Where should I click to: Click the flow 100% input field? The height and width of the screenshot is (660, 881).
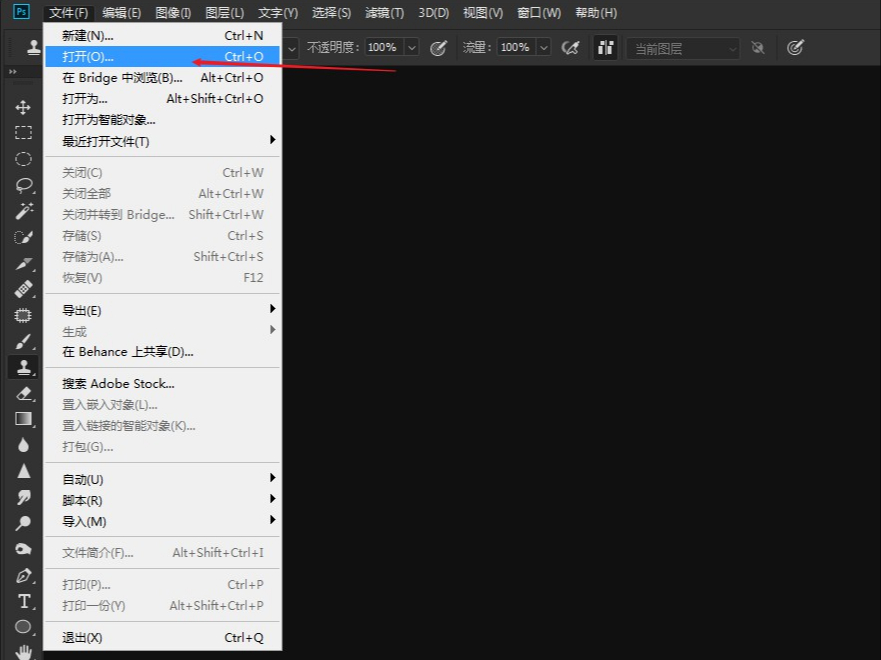point(516,48)
